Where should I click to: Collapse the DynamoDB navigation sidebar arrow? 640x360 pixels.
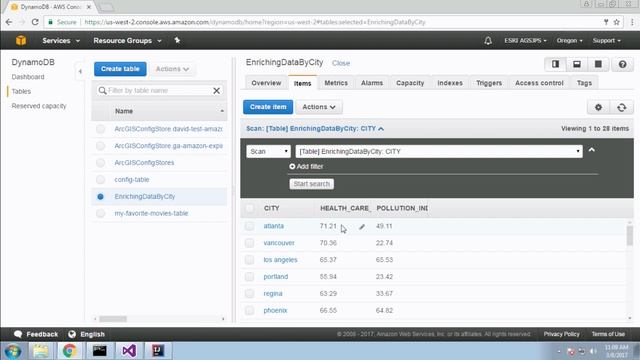pos(80,71)
